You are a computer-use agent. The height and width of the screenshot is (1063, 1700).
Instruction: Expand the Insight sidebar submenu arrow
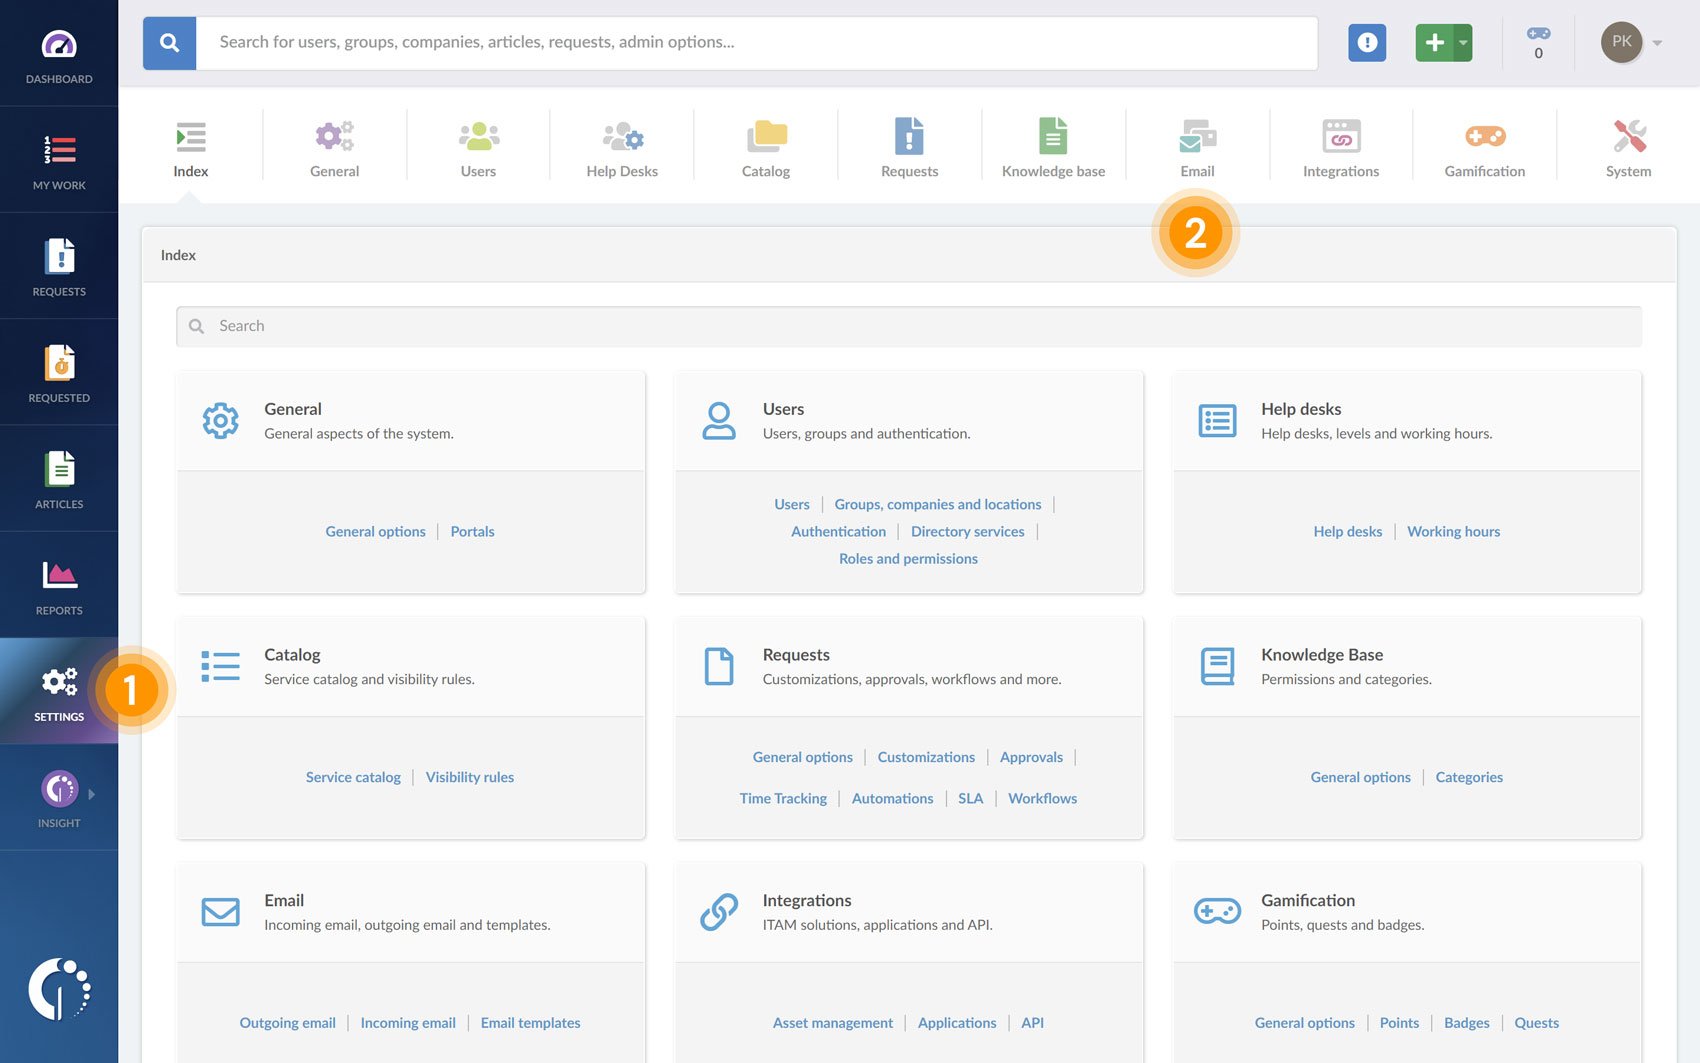[92, 794]
